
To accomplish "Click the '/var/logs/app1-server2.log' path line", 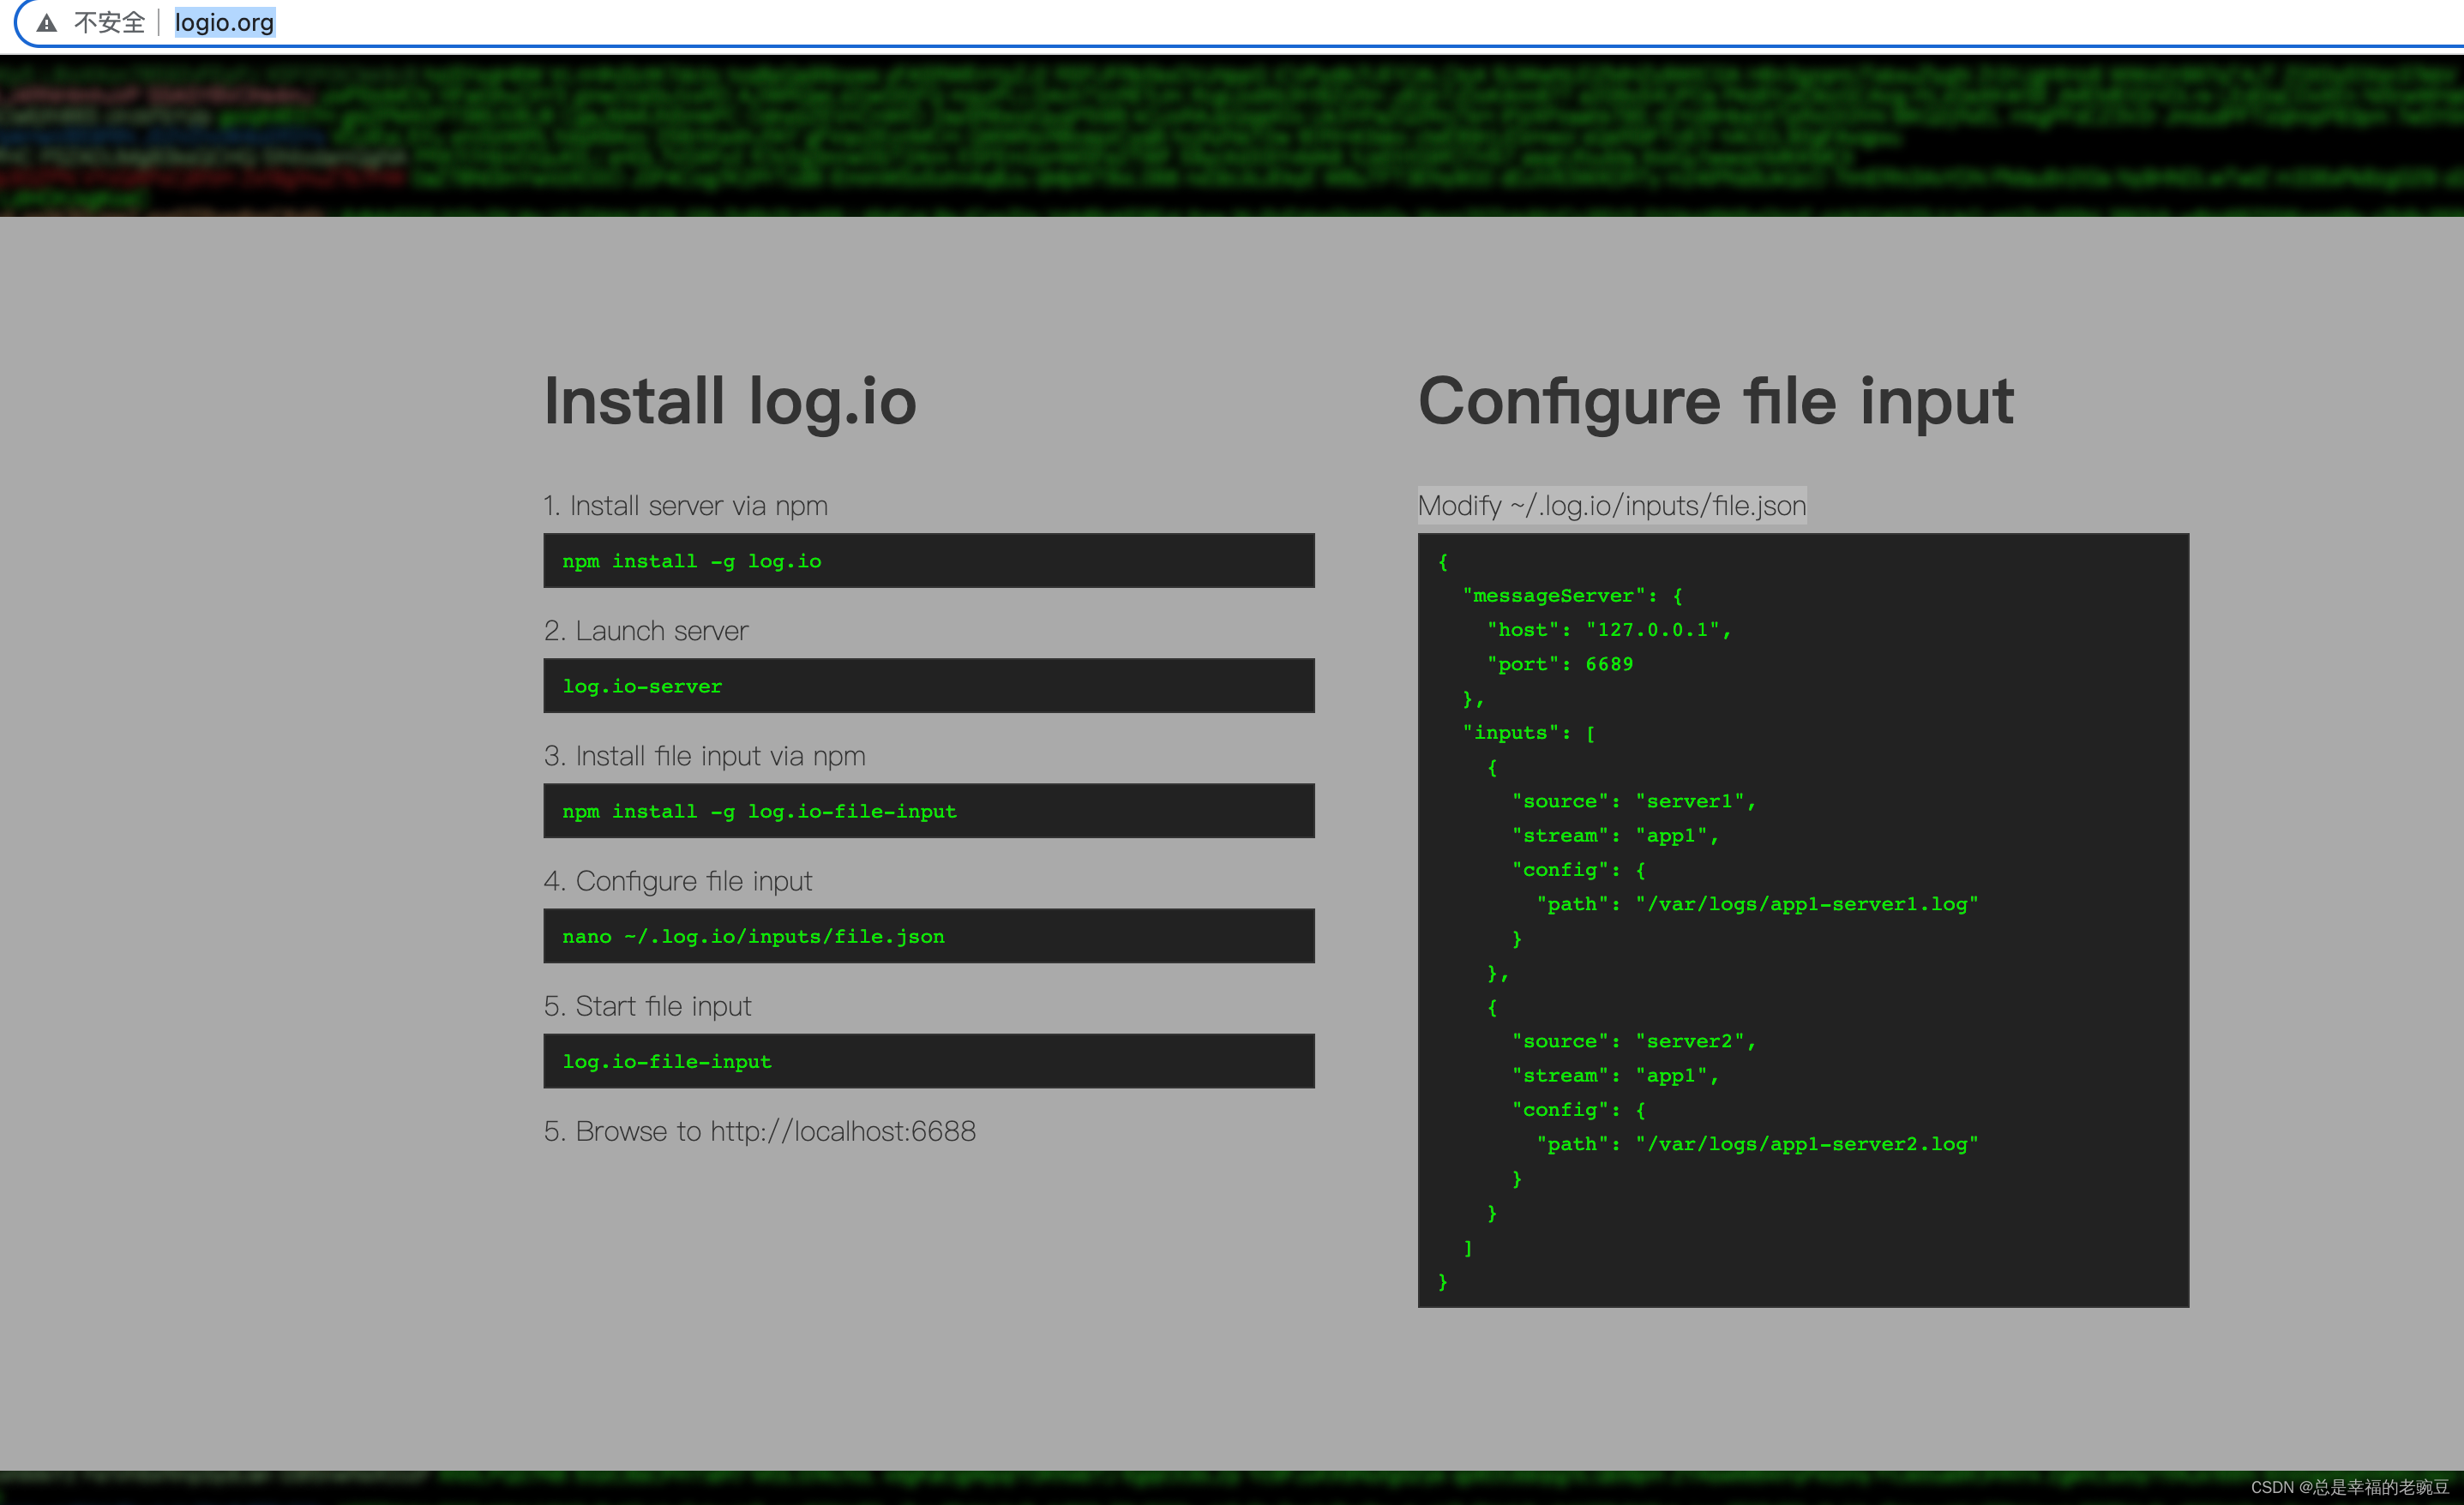I will click(x=1757, y=1144).
